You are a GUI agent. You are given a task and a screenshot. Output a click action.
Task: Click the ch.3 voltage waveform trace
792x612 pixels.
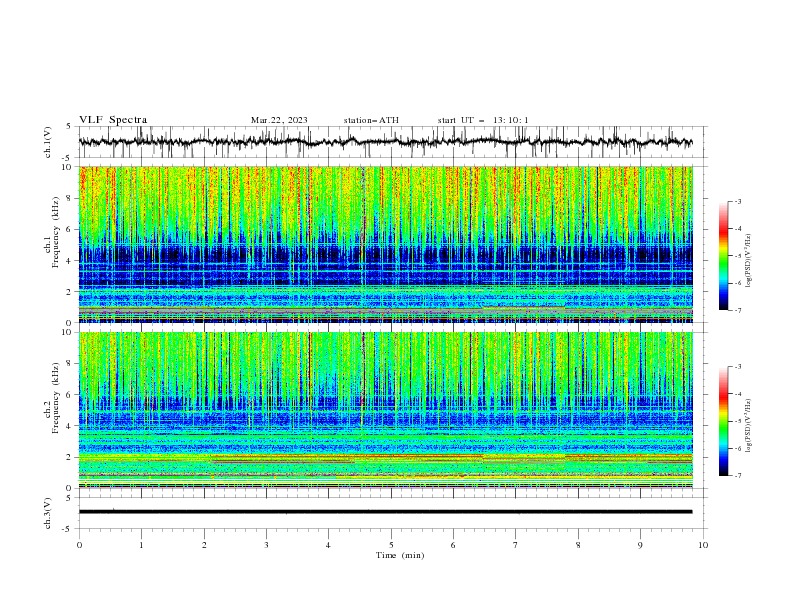coord(385,512)
